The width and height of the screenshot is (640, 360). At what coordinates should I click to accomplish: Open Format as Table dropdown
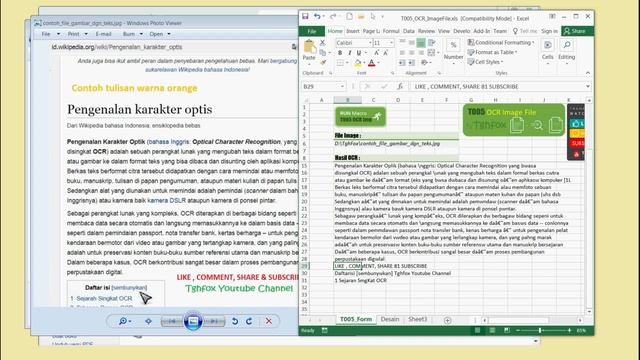[492, 52]
